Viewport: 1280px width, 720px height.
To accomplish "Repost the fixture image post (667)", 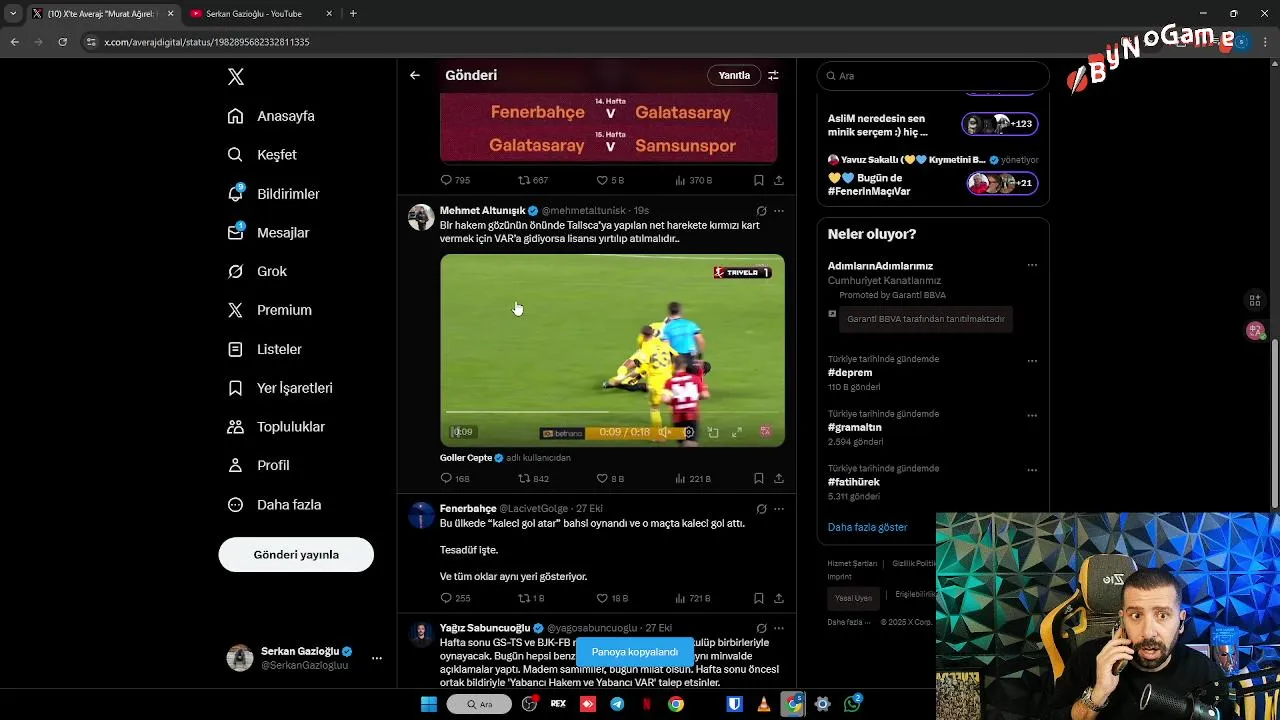I will point(533,180).
